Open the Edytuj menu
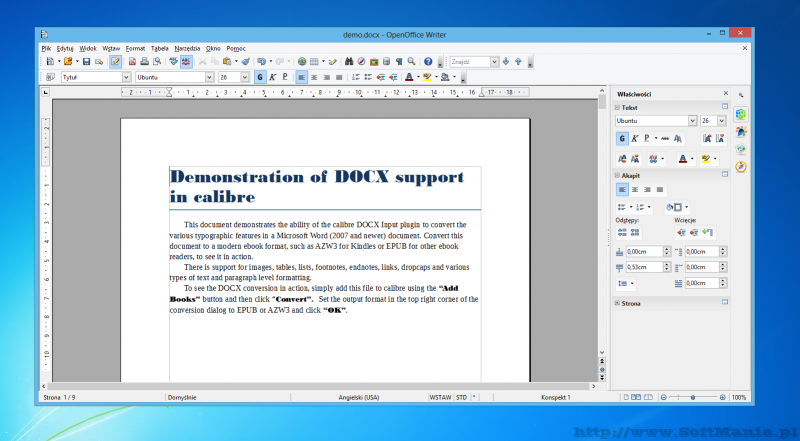Viewport: 800px width, 441px height. coord(65,48)
